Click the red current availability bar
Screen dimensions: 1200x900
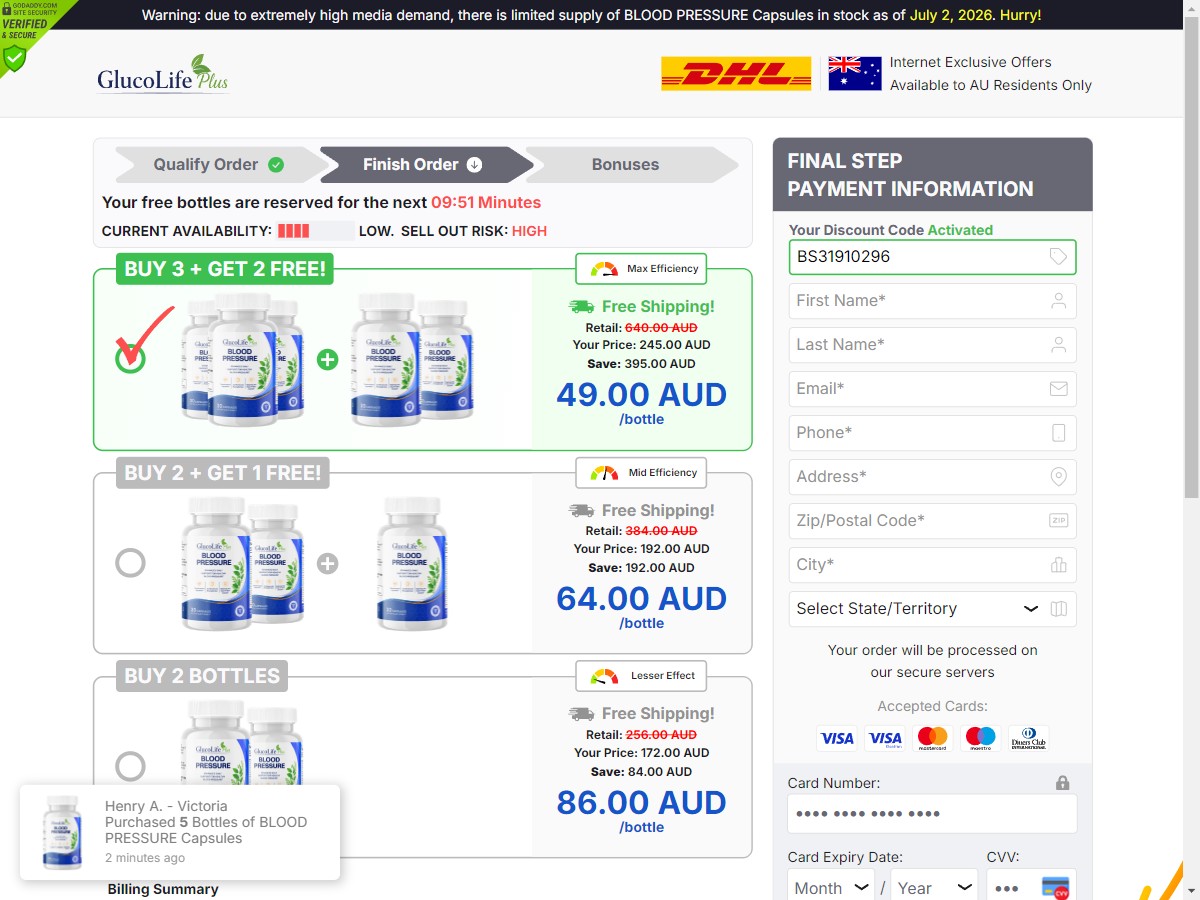(294, 231)
